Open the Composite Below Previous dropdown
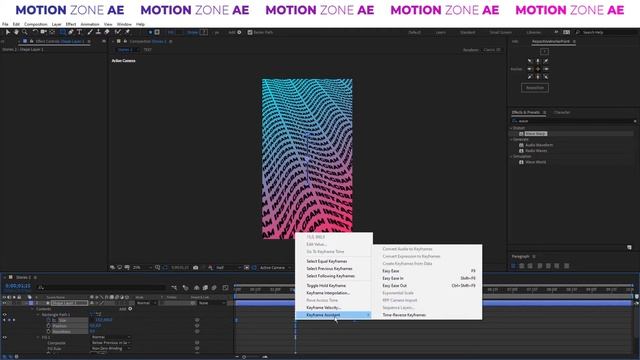This screenshot has width=640, height=360. click(111, 343)
